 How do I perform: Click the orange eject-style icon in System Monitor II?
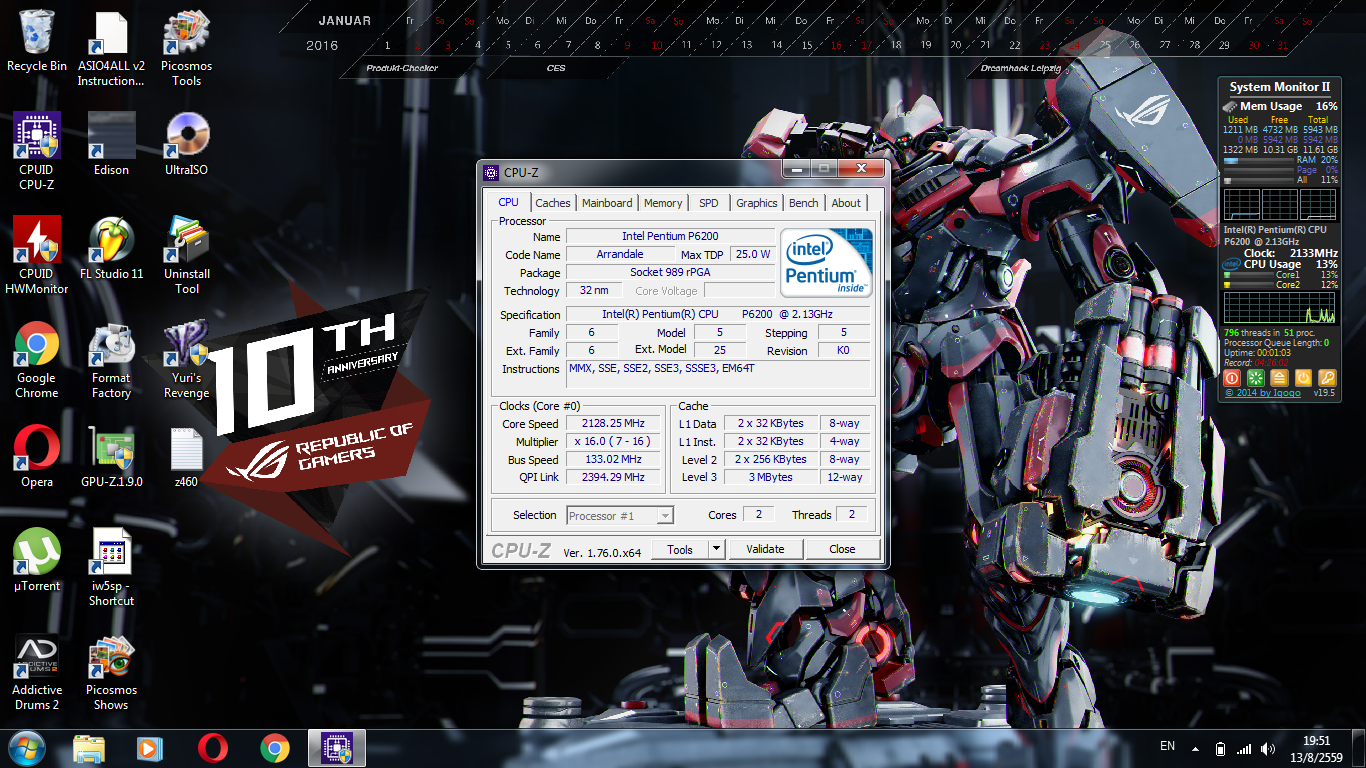[1279, 378]
